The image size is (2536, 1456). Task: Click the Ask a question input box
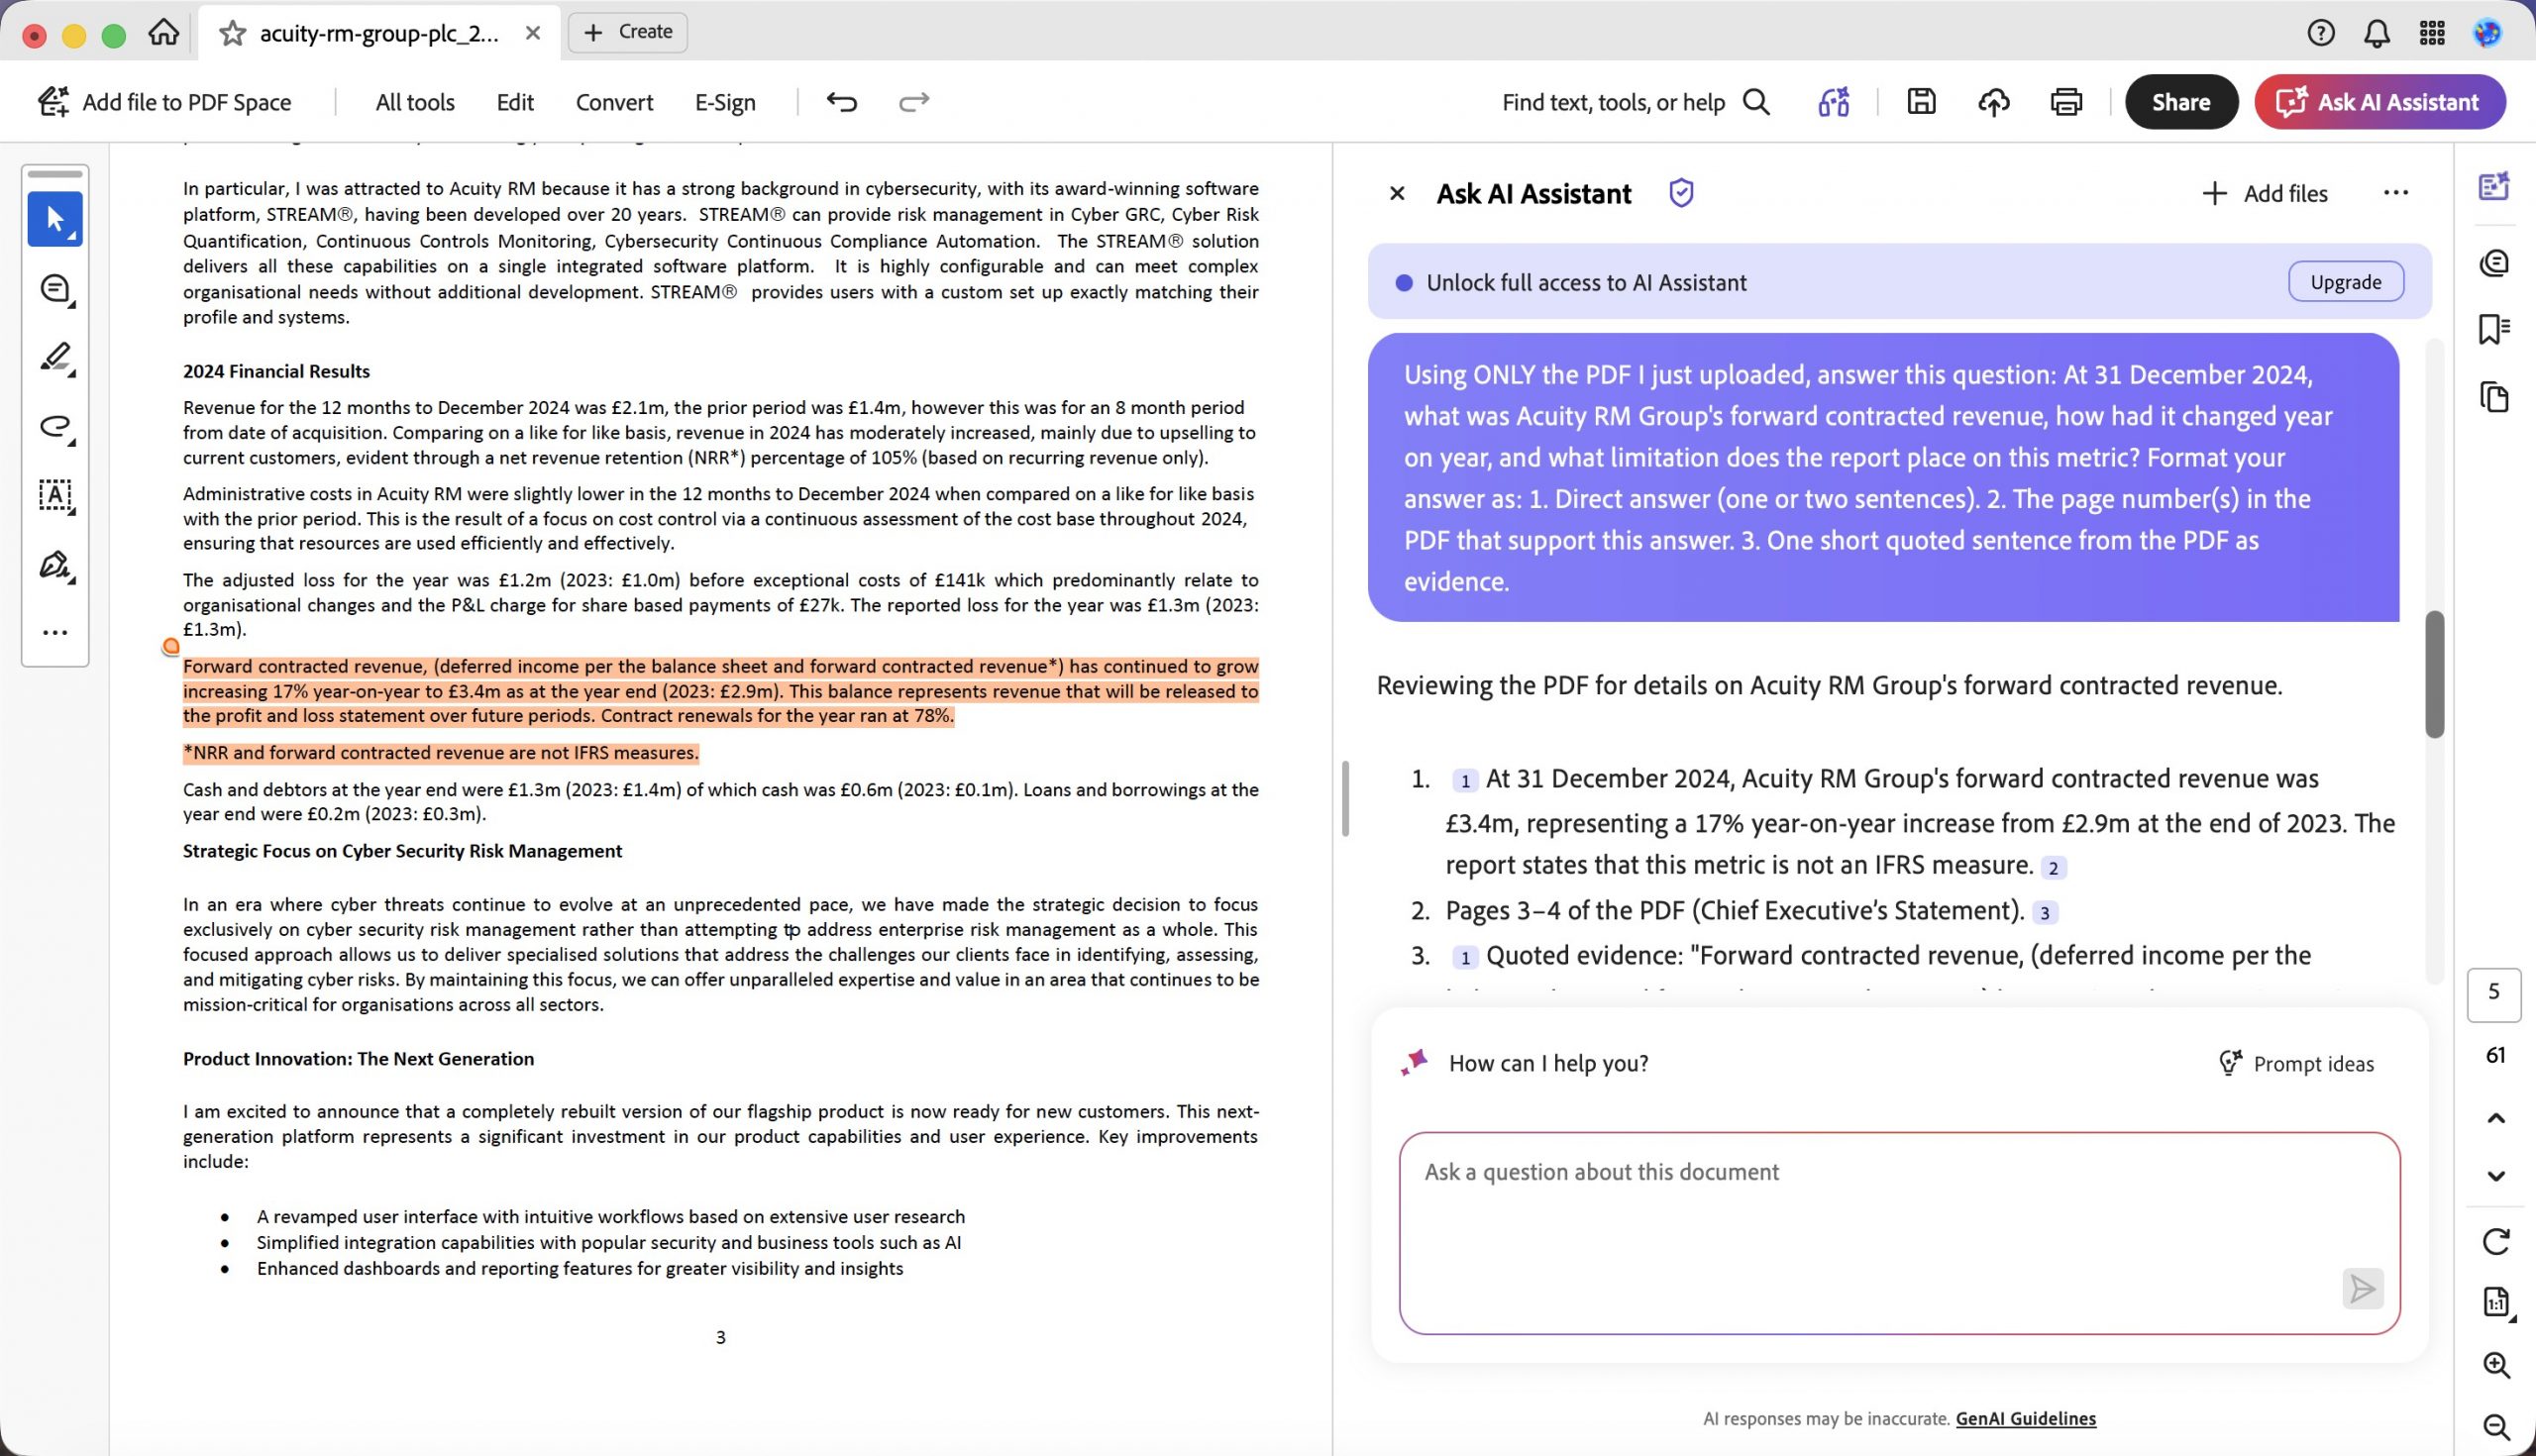(x=1899, y=1233)
